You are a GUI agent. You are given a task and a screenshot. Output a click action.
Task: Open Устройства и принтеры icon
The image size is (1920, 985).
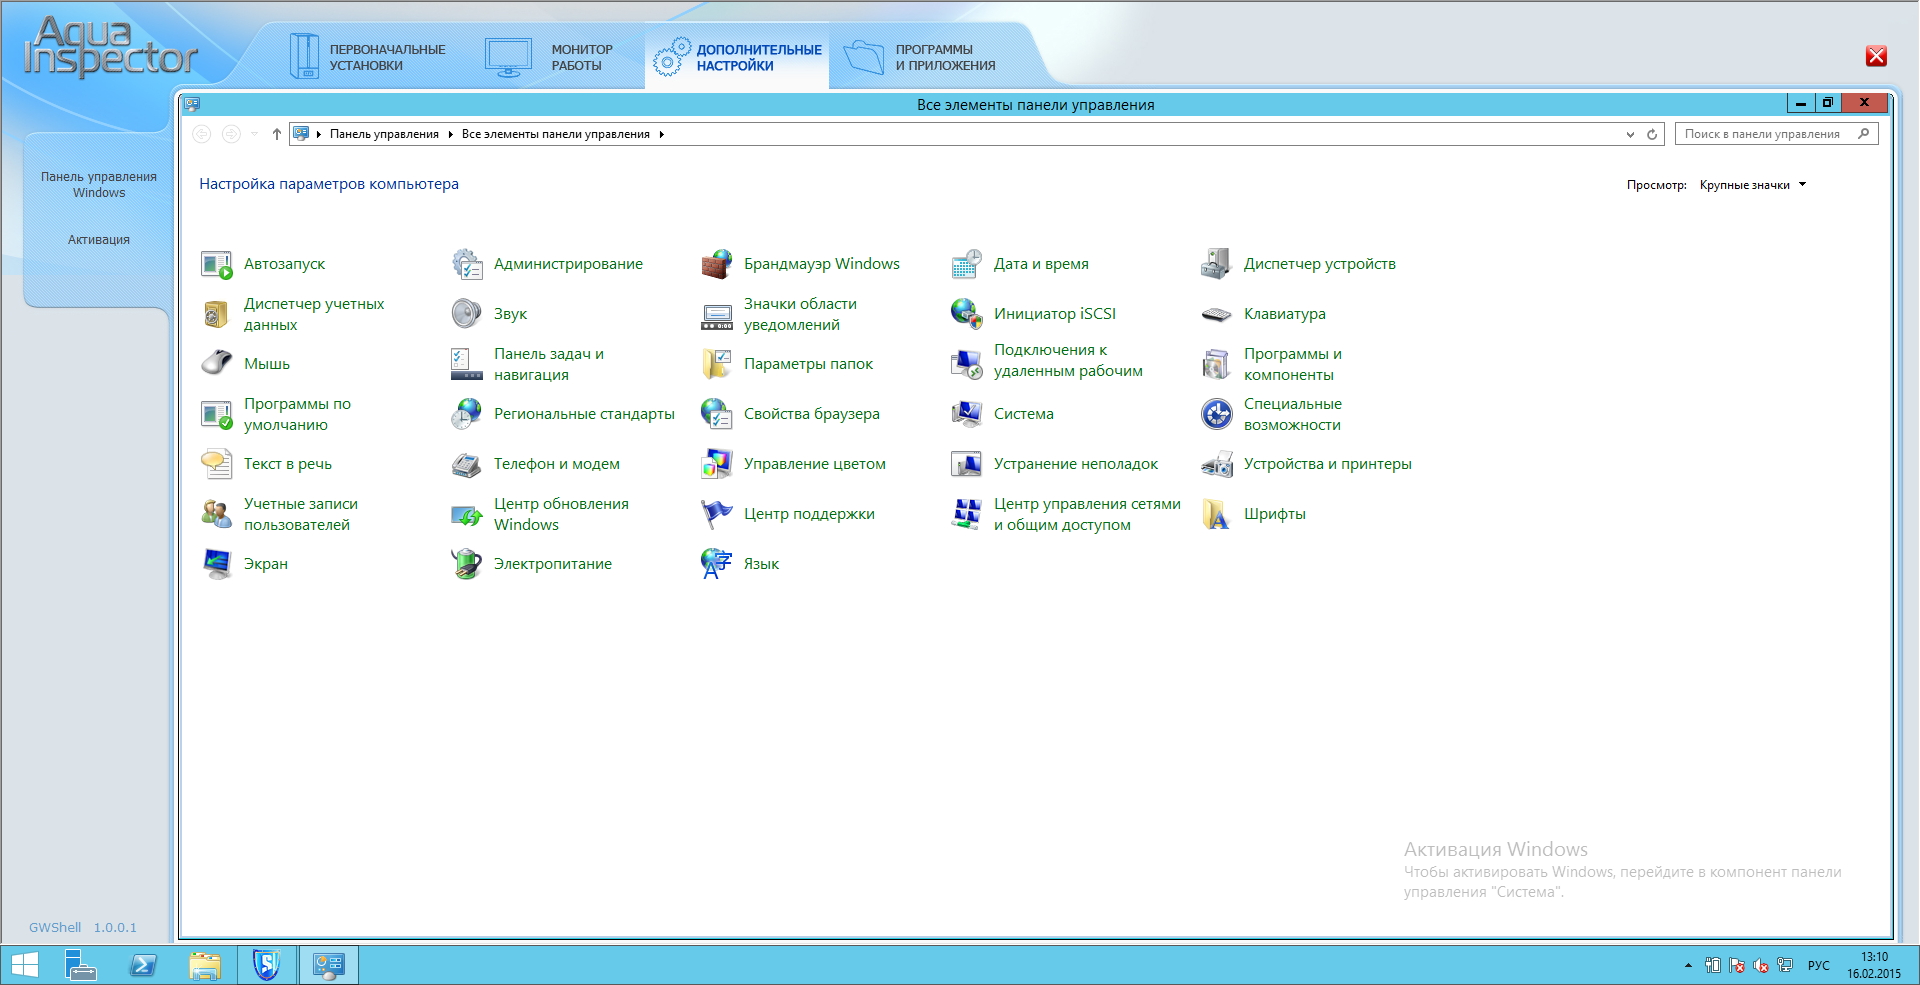[x=1216, y=464]
